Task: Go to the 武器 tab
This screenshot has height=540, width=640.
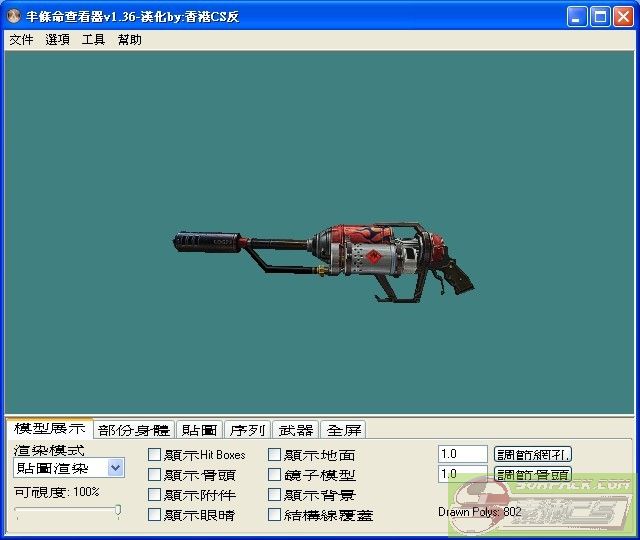Action: [x=295, y=430]
